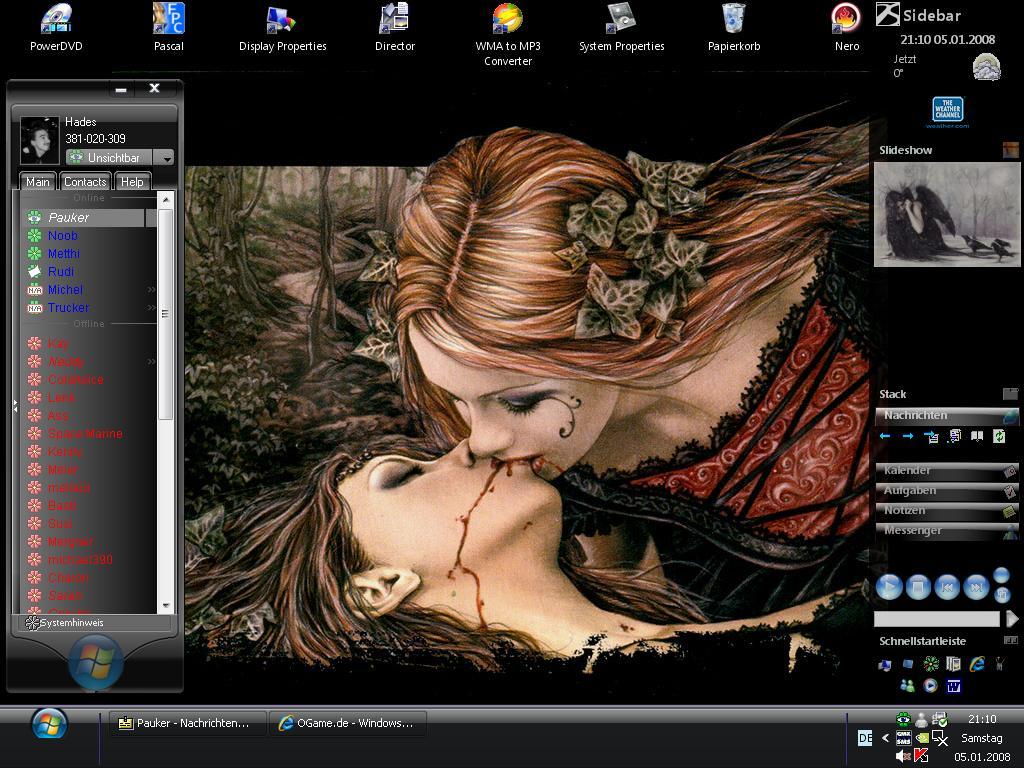Screen dimensions: 1024x768
Task: Click the NVIDIA tray icon
Action: pyautogui.click(x=922, y=738)
